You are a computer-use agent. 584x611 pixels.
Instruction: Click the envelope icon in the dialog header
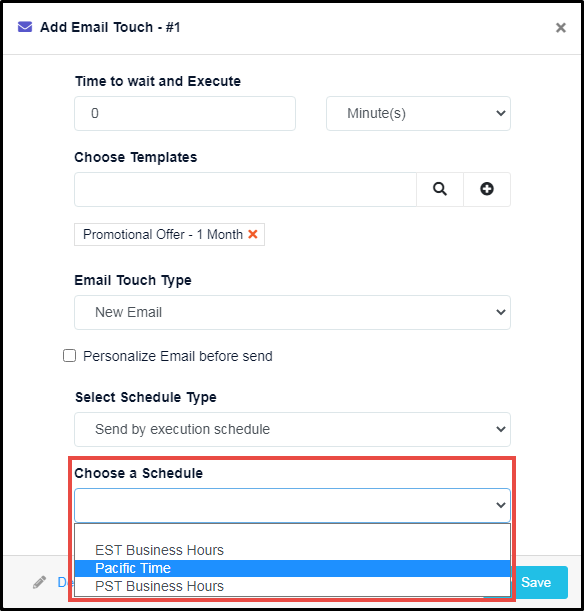25,27
